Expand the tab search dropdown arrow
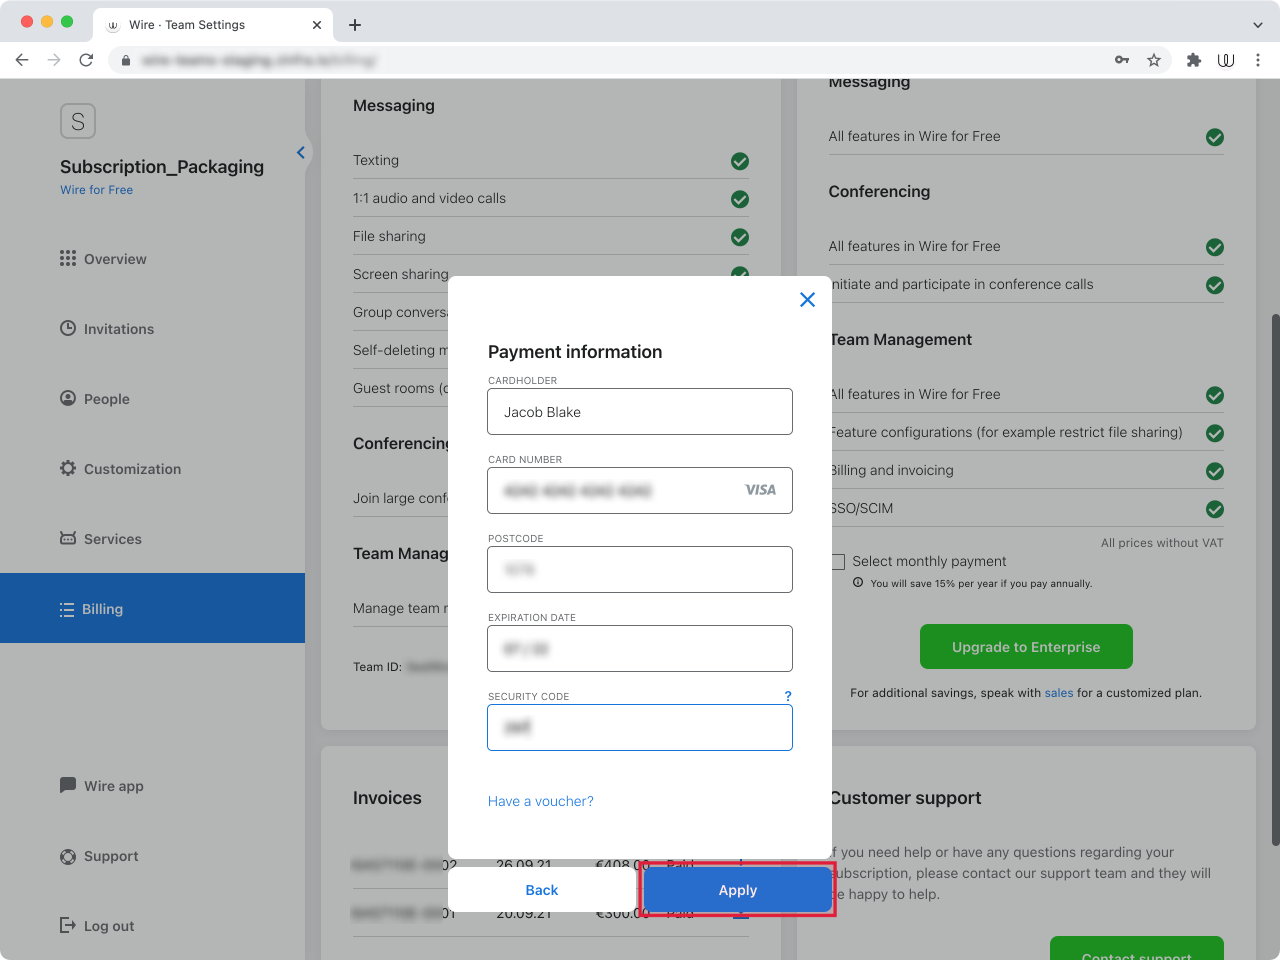The image size is (1280, 960). point(1258,25)
